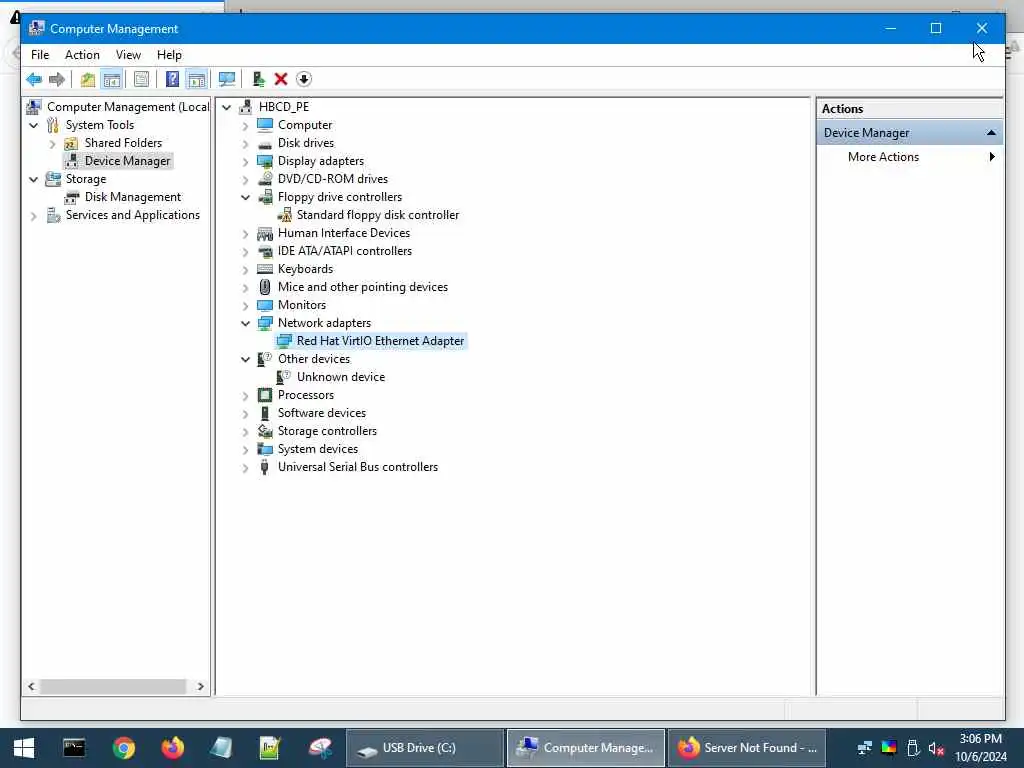
Task: Select Red Hat VirtIO Ethernet Adapter
Action: tap(380, 341)
